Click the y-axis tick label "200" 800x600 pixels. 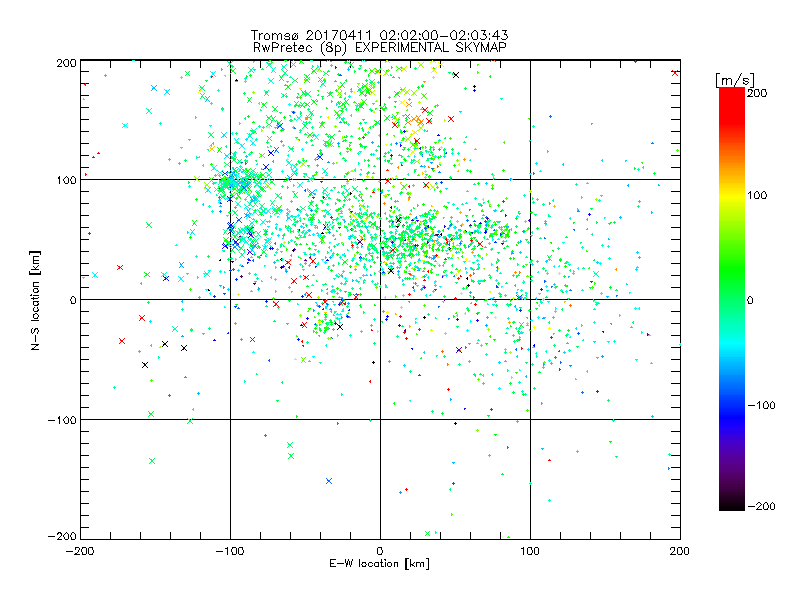click(66, 63)
